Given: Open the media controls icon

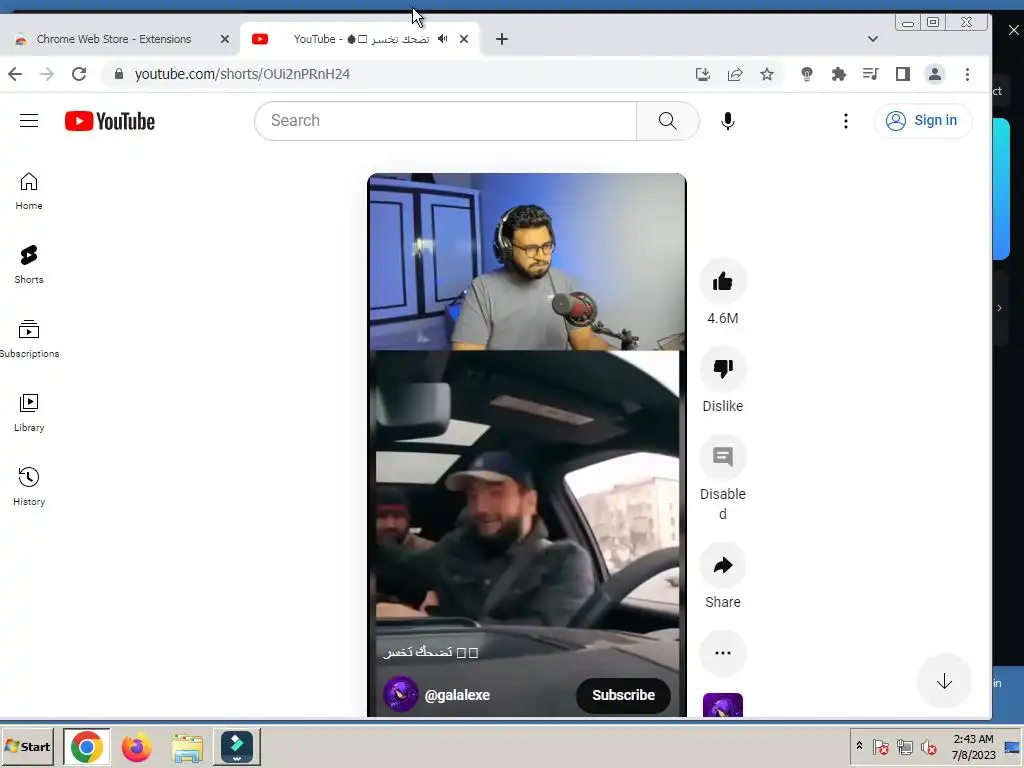Looking at the screenshot, I should 871,74.
